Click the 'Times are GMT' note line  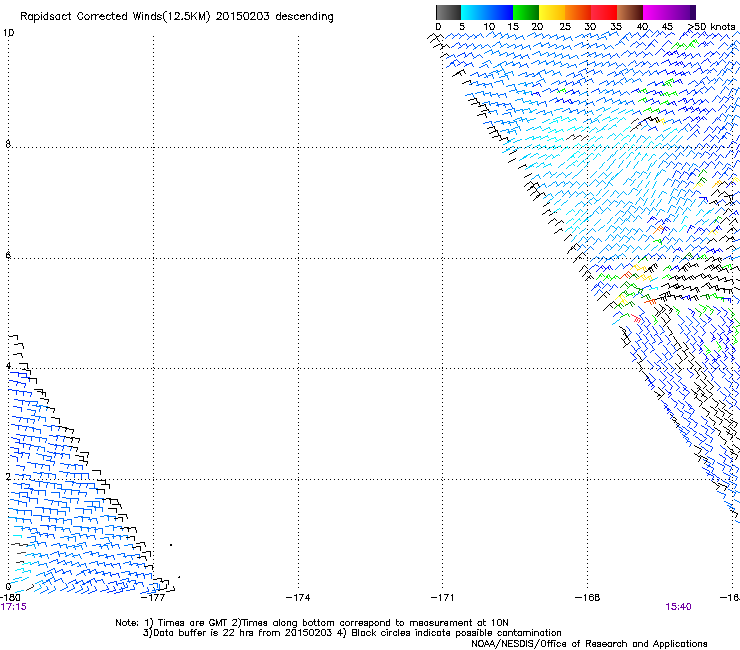click(312, 623)
